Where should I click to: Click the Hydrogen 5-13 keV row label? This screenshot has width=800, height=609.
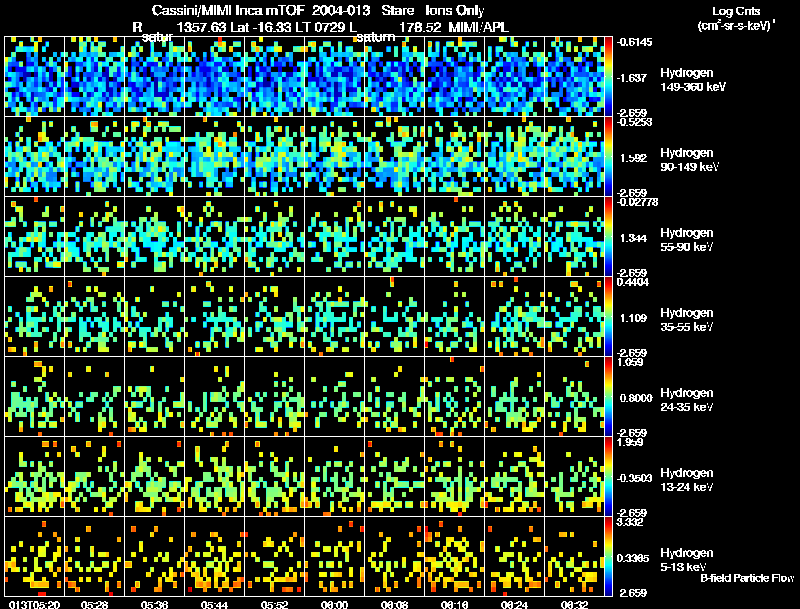[687, 560]
